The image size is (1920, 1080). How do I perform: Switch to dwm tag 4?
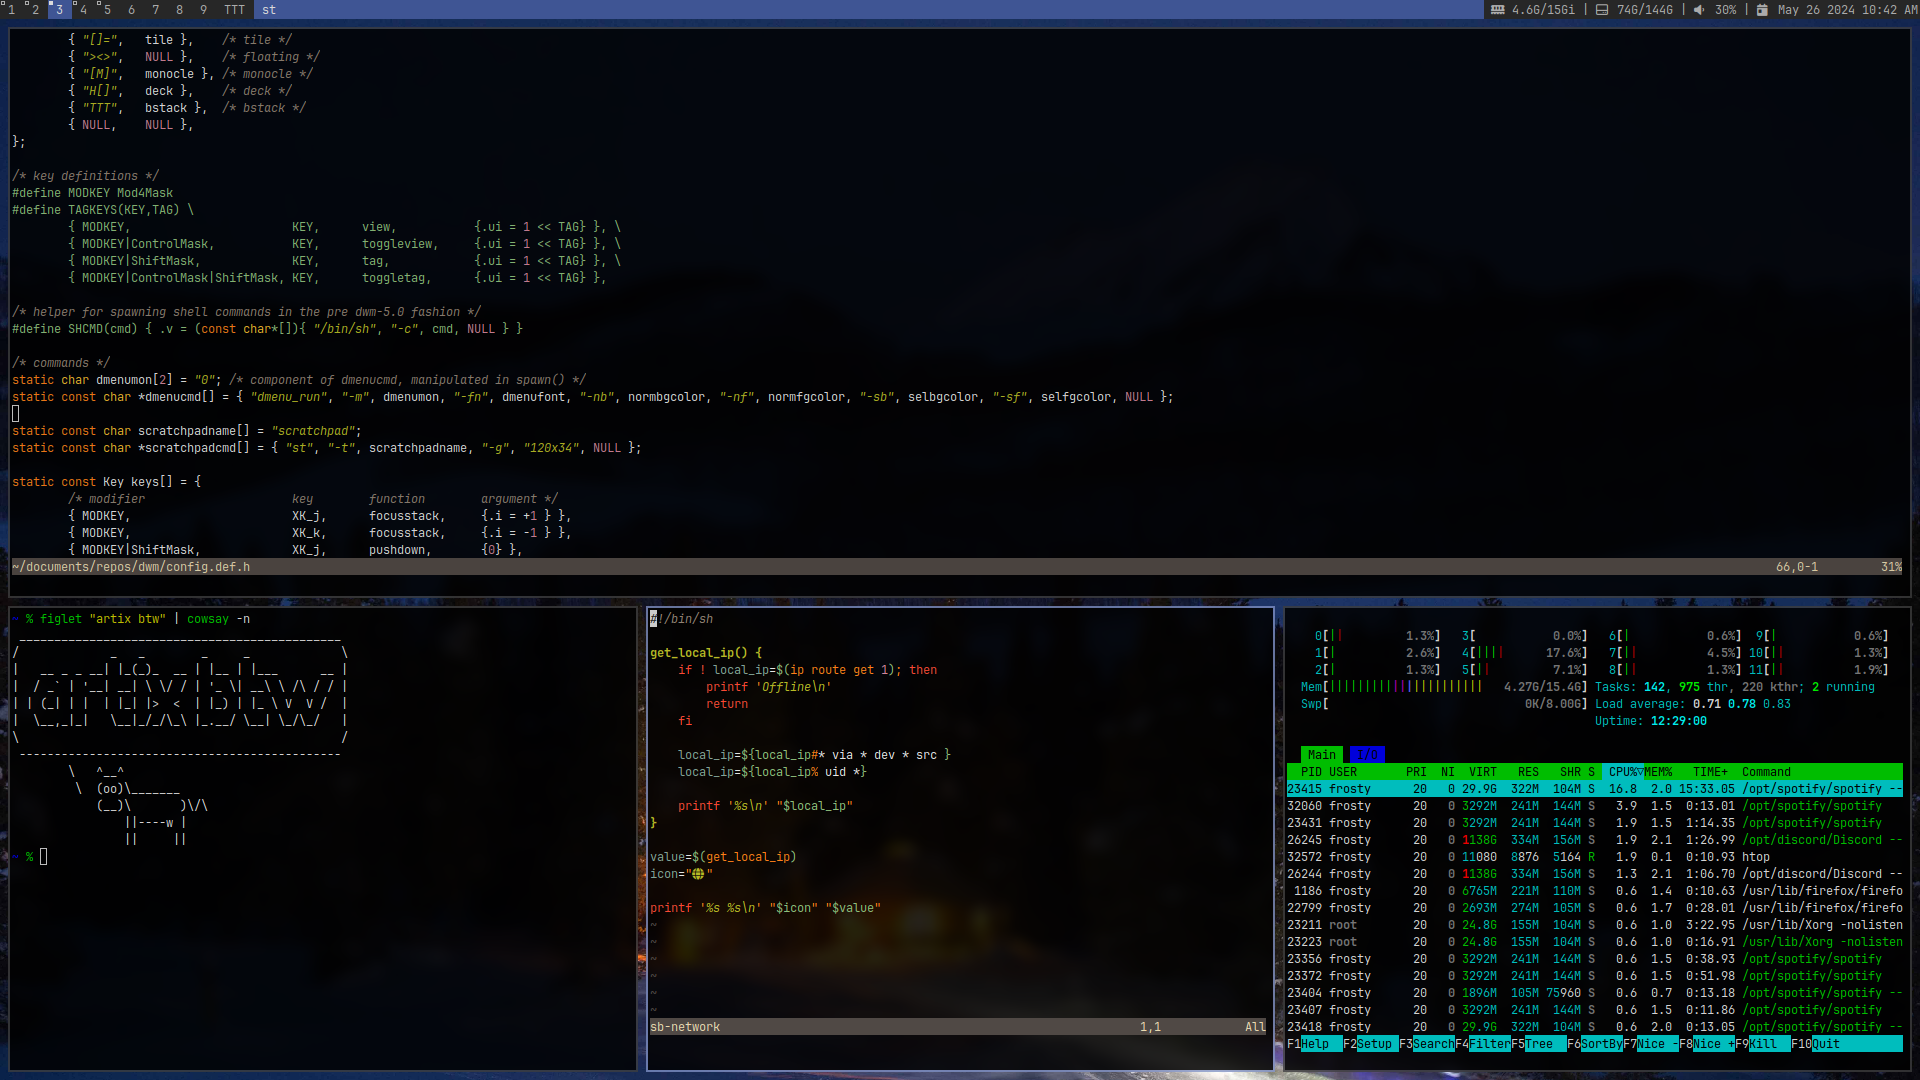coord(84,10)
